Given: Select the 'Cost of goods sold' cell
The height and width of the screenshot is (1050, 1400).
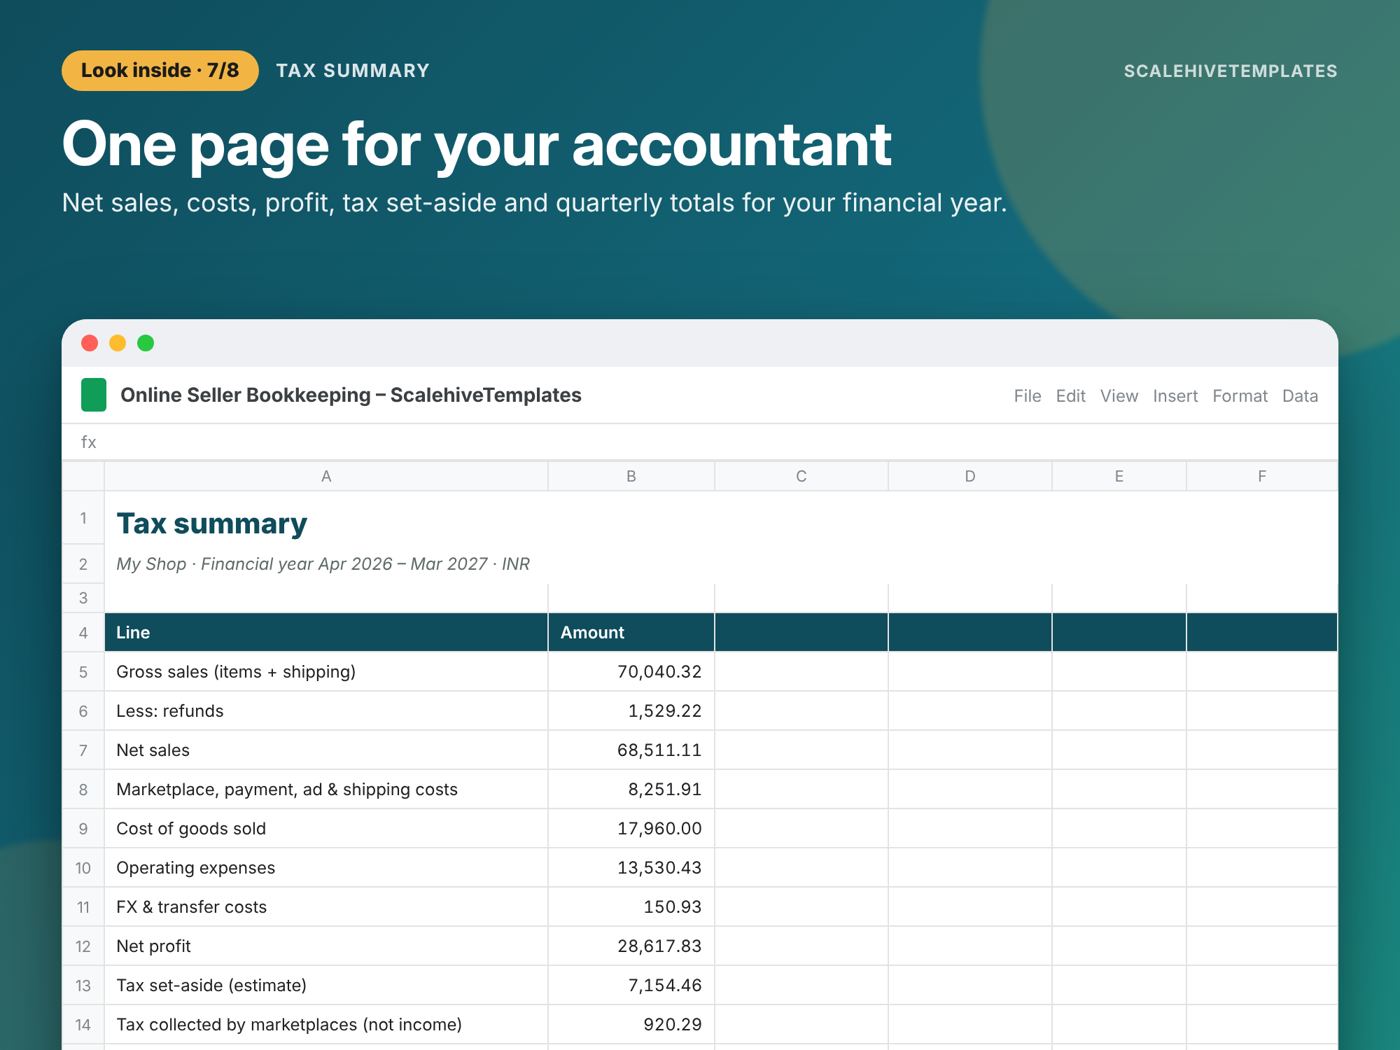Looking at the screenshot, I should pyautogui.click(x=326, y=828).
